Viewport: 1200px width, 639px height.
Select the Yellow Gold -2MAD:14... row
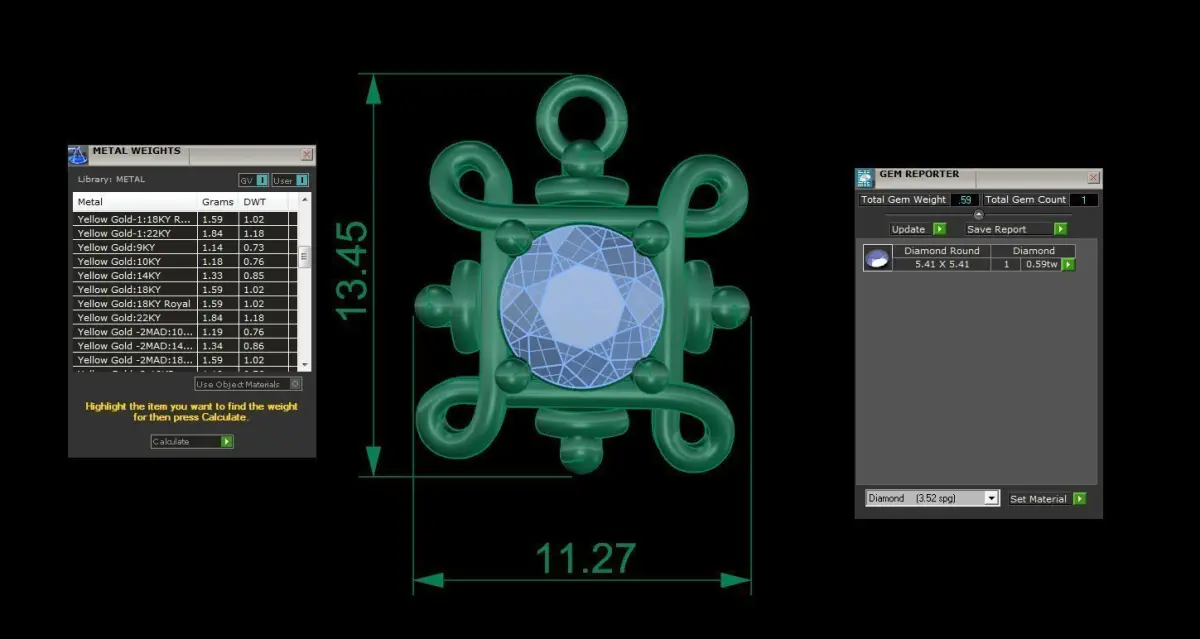point(186,345)
